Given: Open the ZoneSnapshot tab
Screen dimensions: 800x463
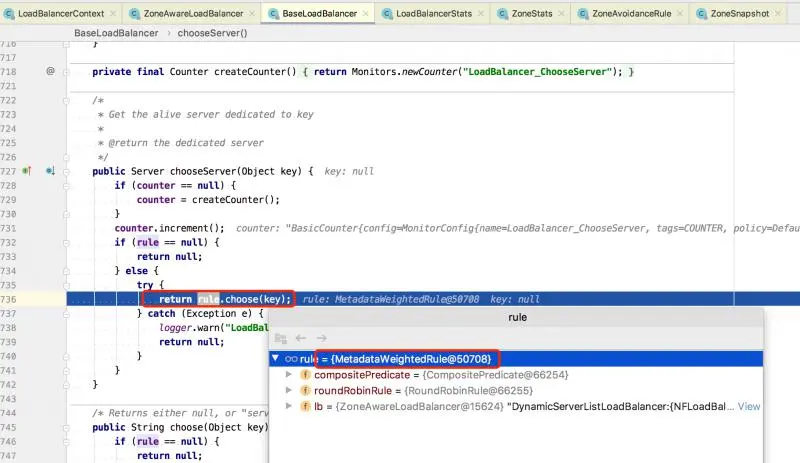Looking at the screenshot, I should click(x=739, y=14).
